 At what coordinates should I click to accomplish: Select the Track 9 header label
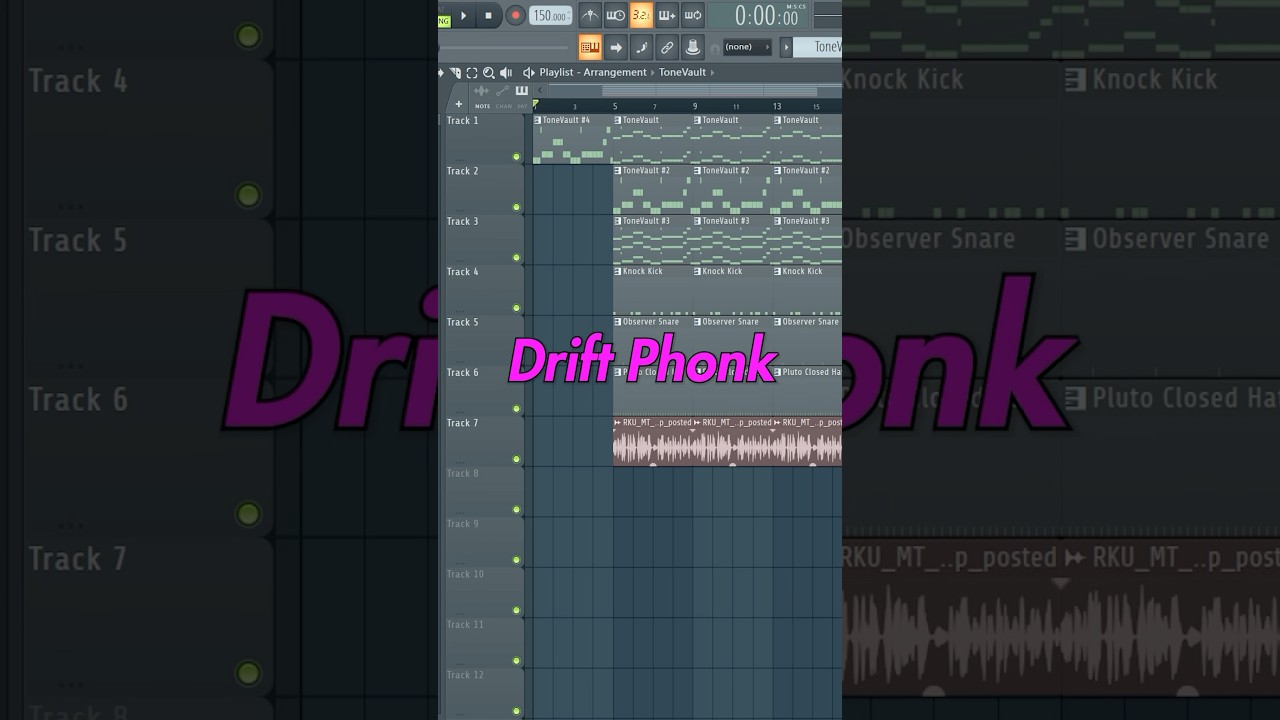(x=462, y=524)
